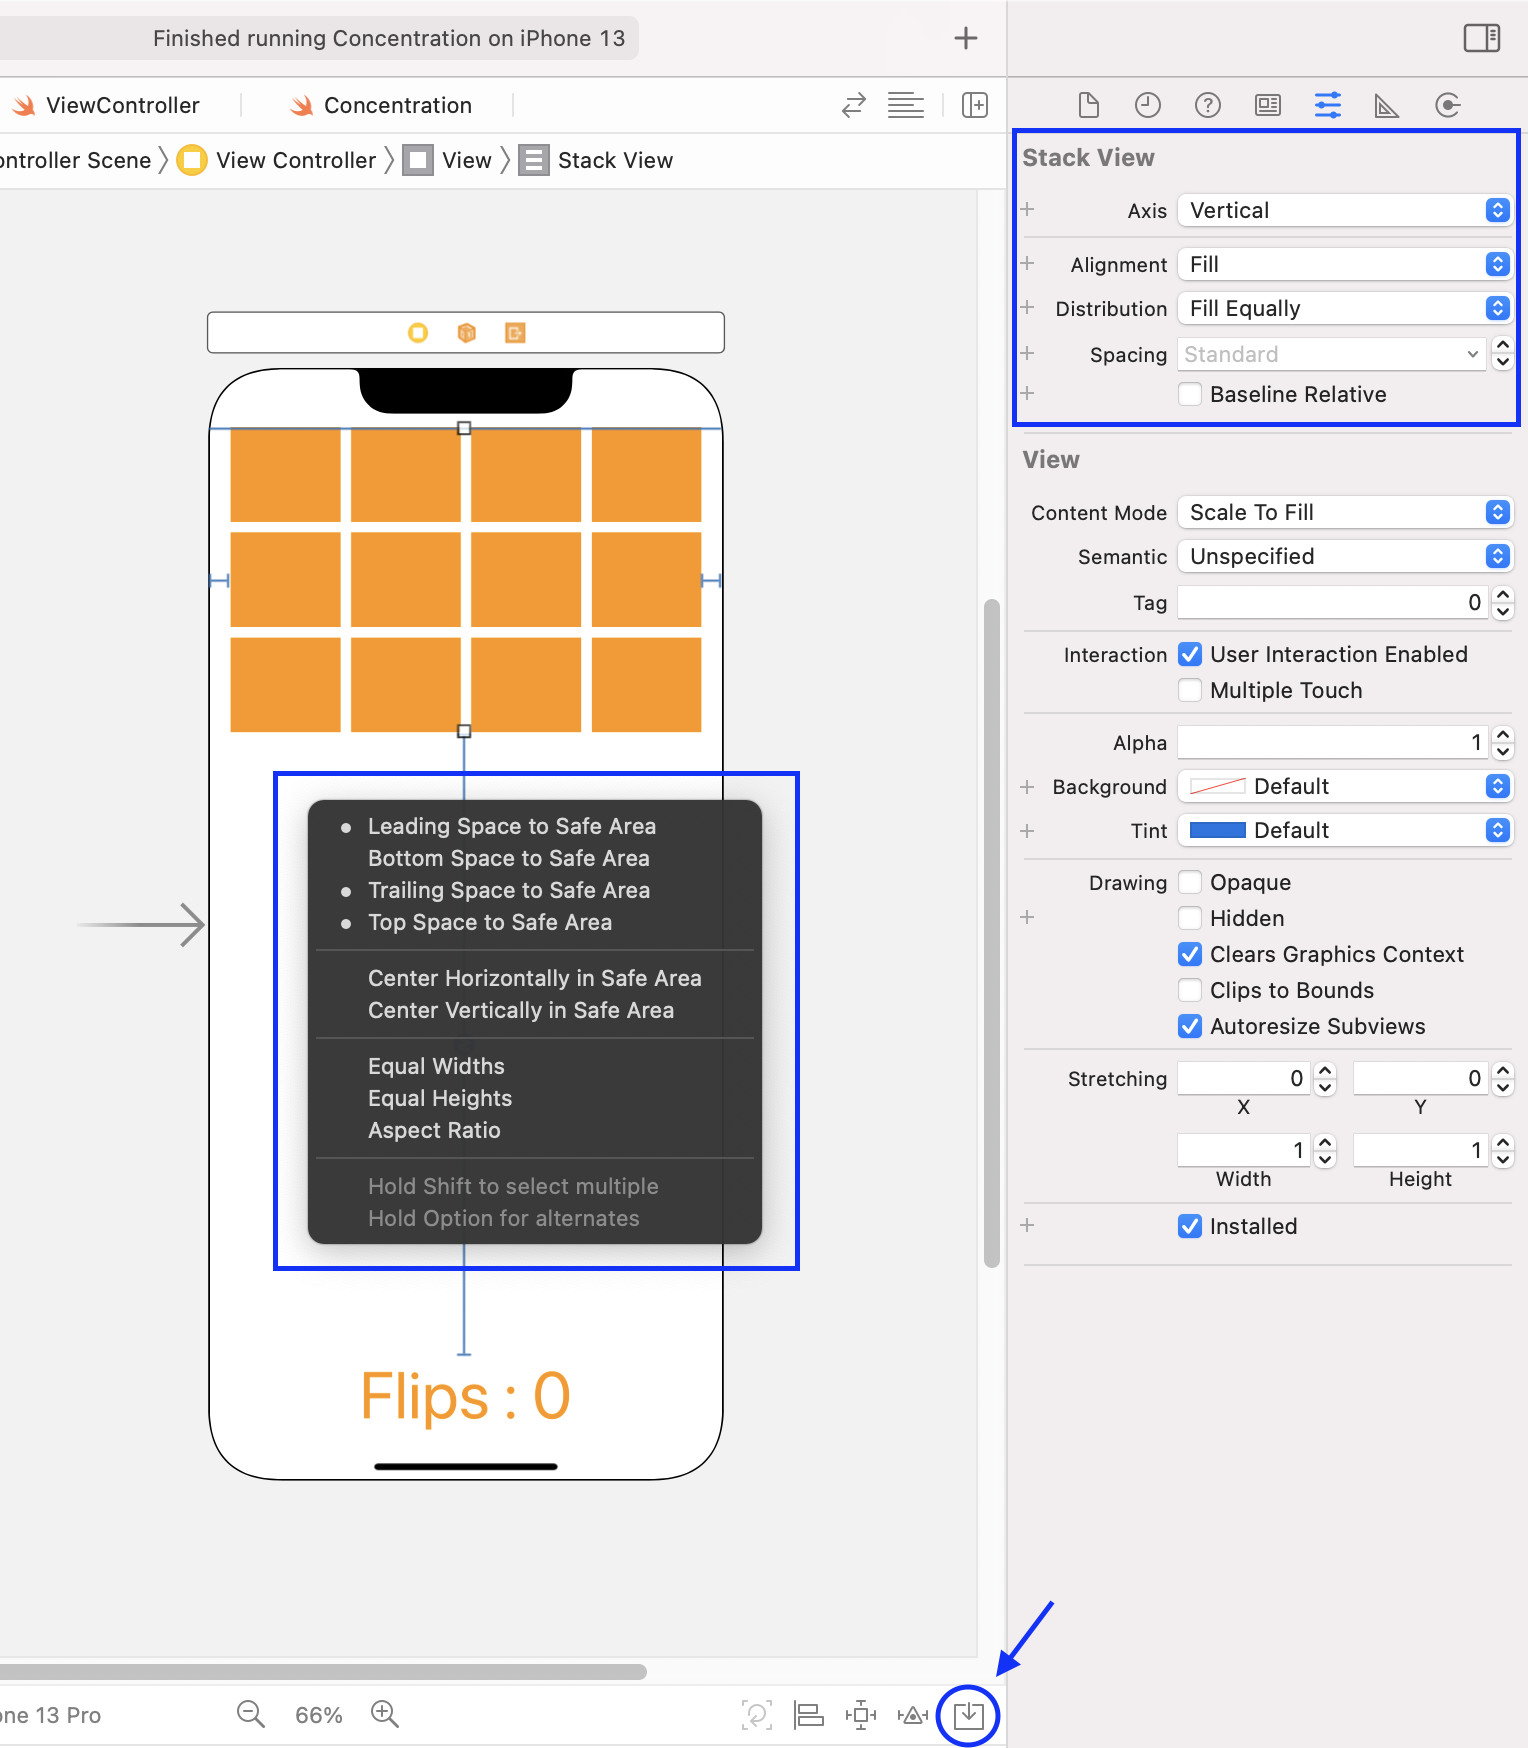Click View Controller in jump bar

(276, 160)
